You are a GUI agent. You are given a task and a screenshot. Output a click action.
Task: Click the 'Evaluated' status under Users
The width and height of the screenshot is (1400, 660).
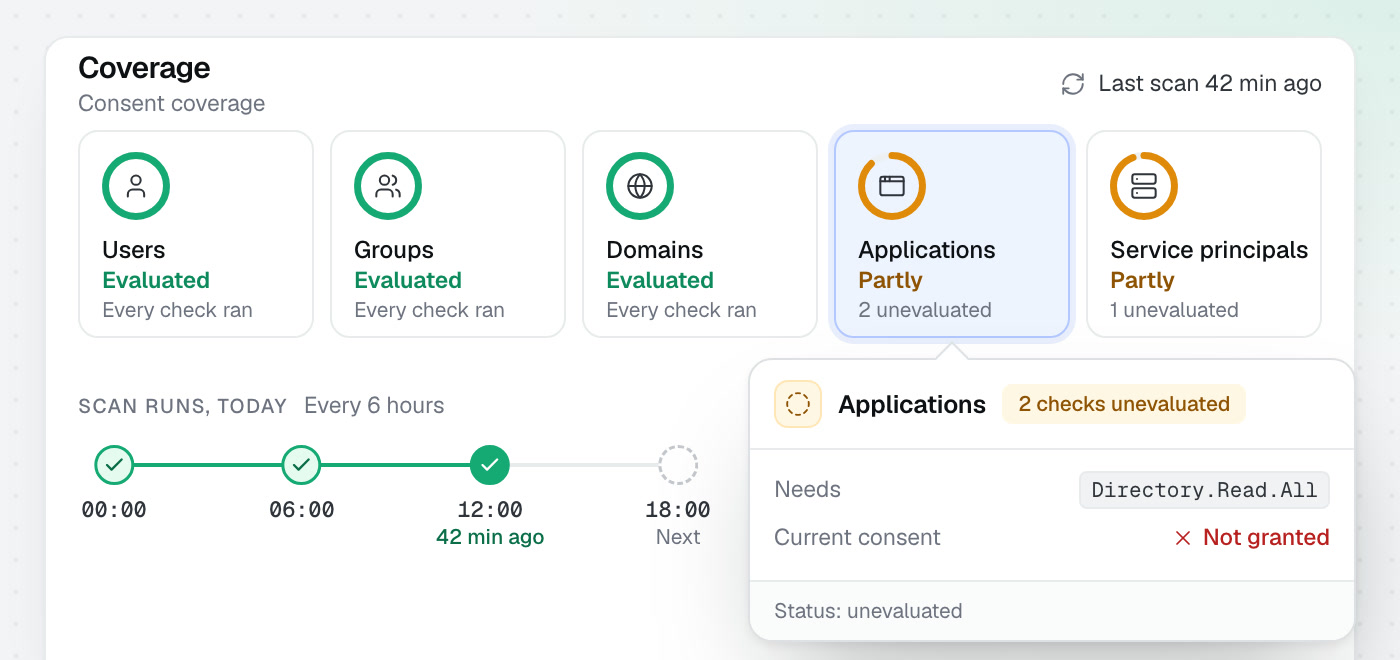(x=156, y=281)
